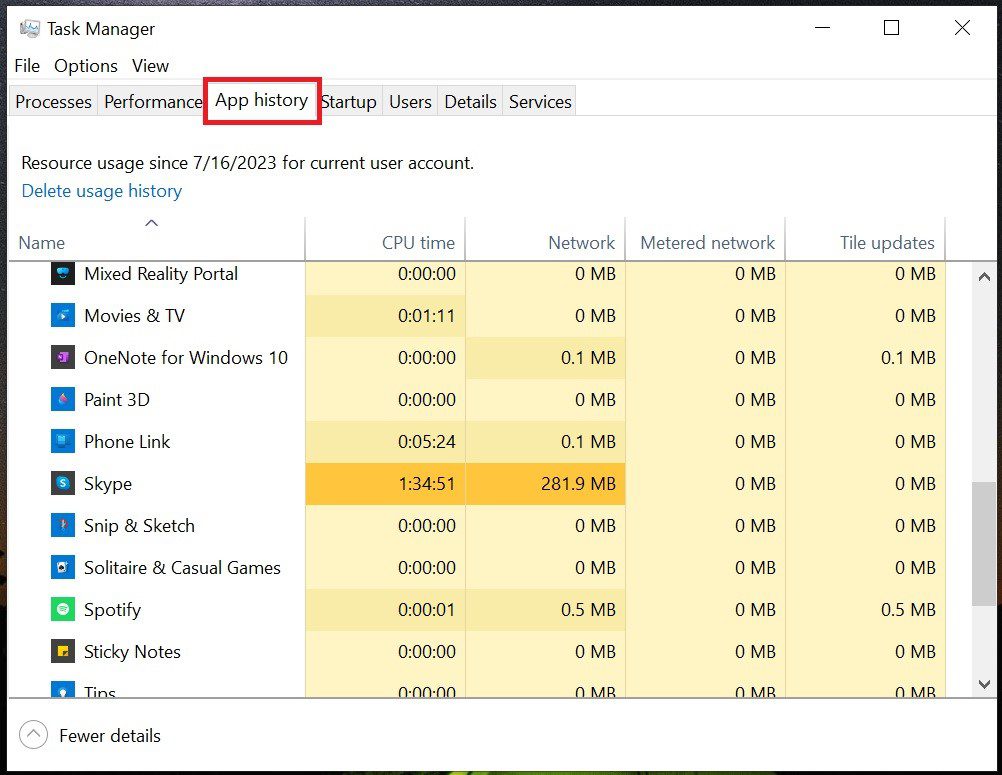The width and height of the screenshot is (1002, 775).
Task: Open the Options menu
Action: pyautogui.click(x=86, y=66)
